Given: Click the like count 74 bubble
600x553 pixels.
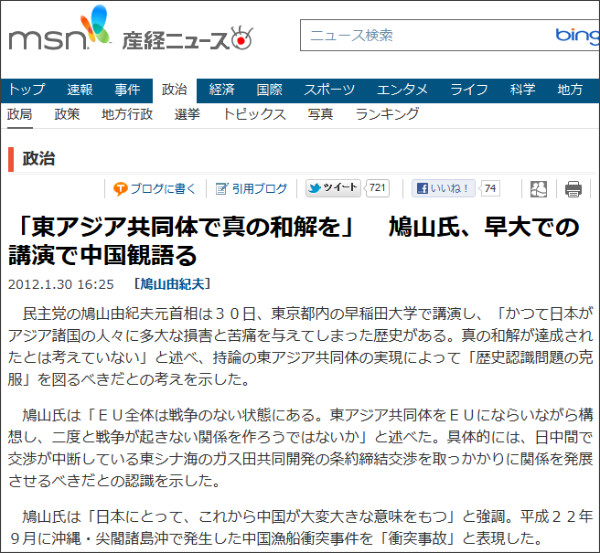Looking at the screenshot, I should pos(490,188).
